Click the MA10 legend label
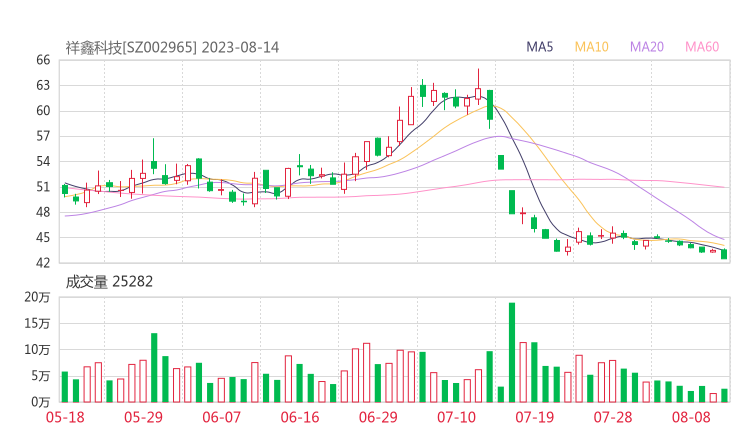The height and width of the screenshot is (440, 740). click(x=591, y=47)
